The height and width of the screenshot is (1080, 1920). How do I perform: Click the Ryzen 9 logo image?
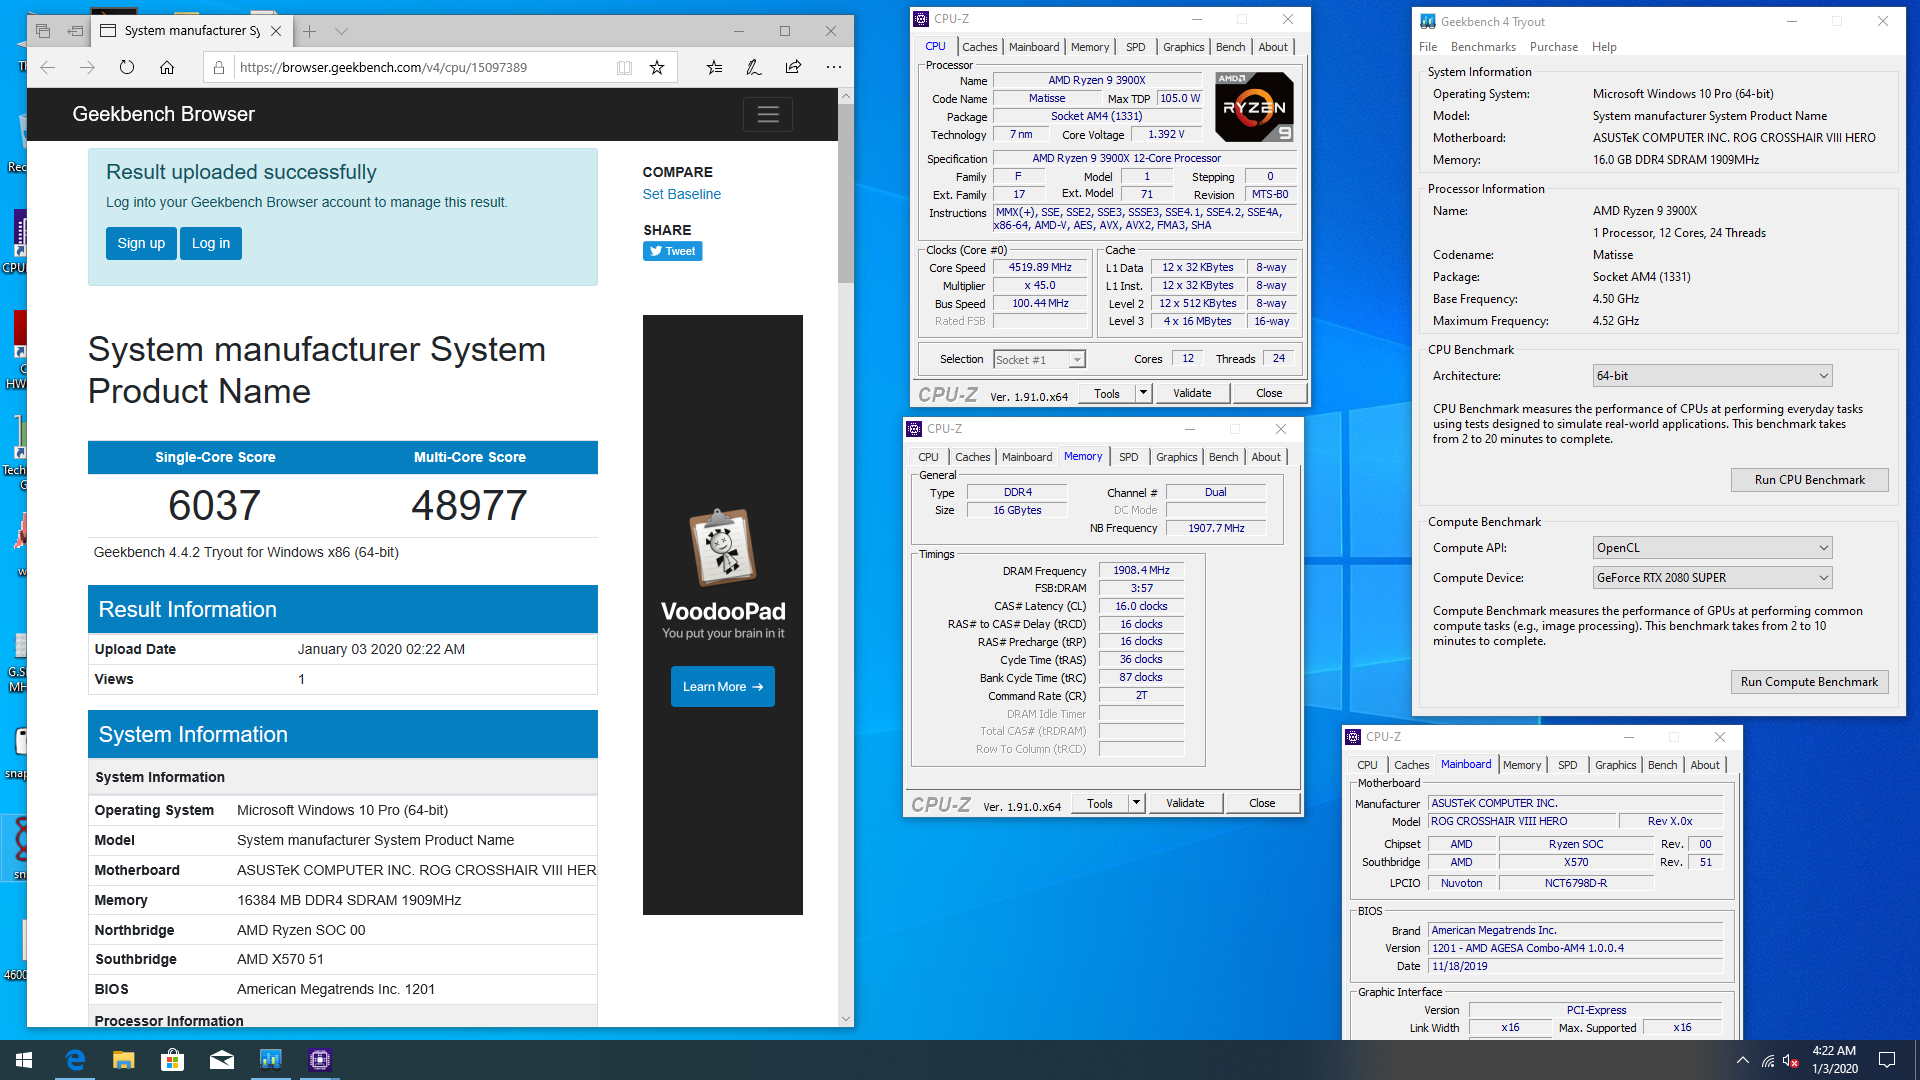[1254, 106]
